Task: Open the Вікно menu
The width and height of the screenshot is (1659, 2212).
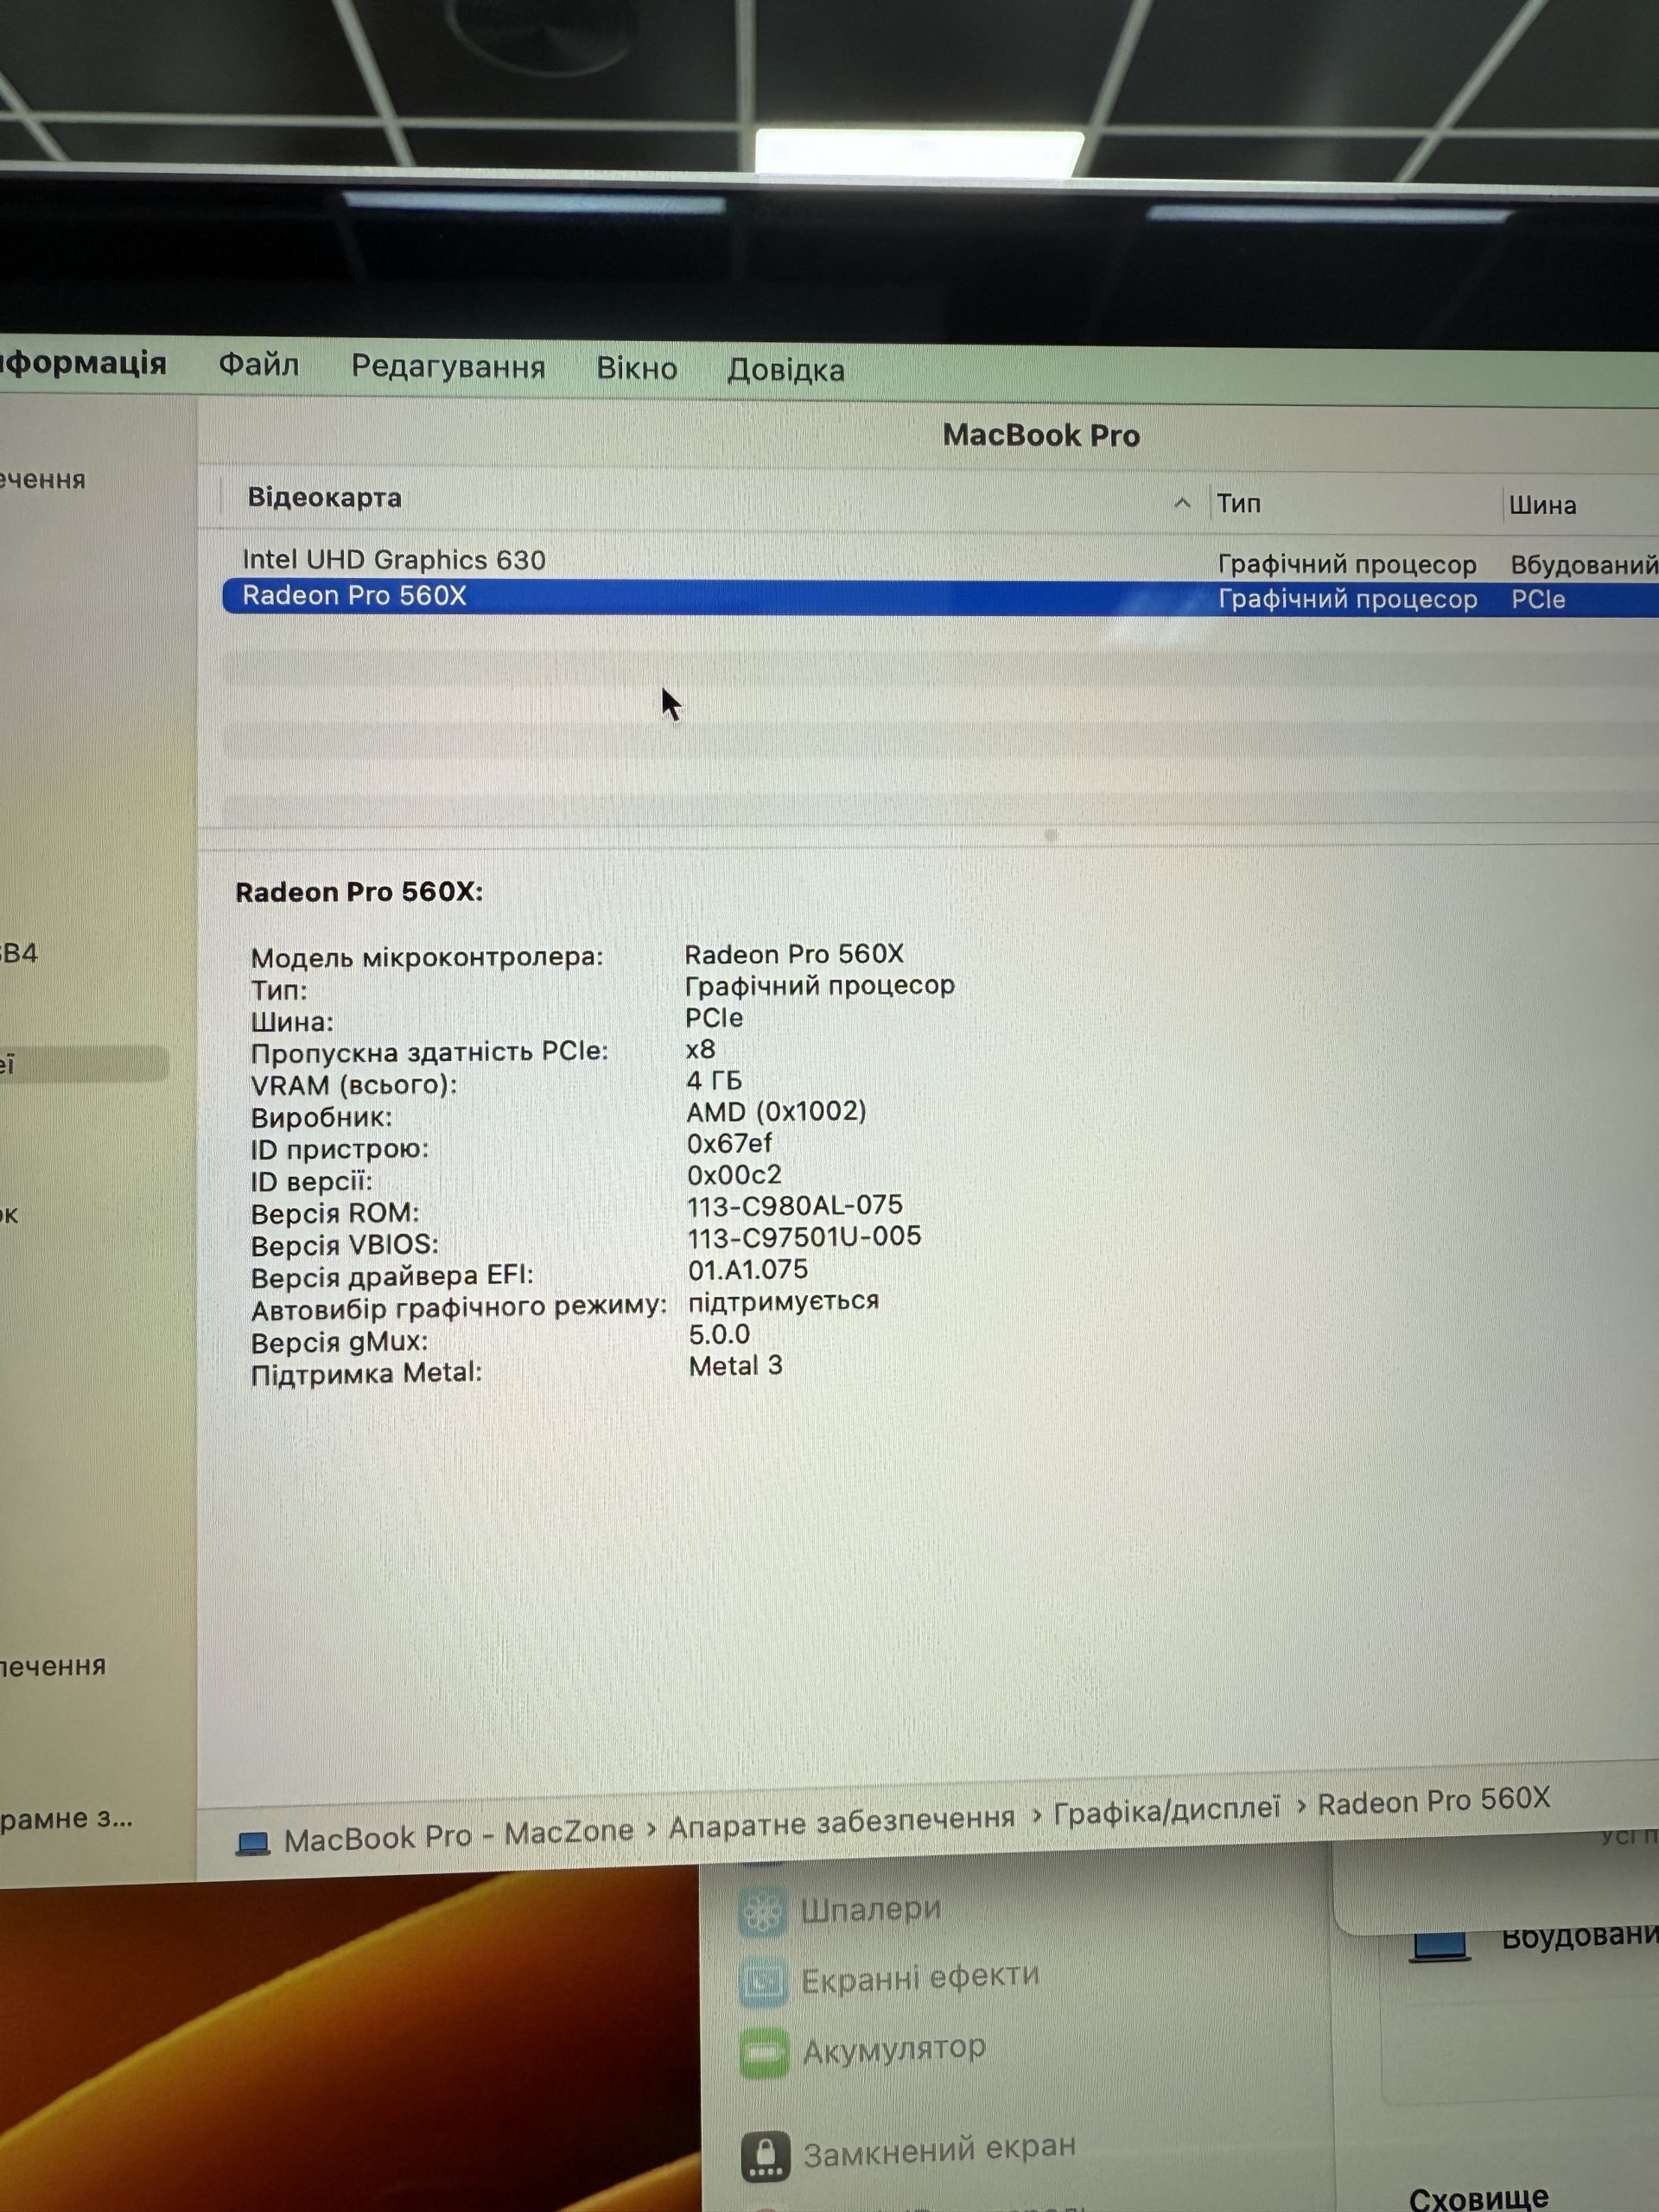Action: 637,368
